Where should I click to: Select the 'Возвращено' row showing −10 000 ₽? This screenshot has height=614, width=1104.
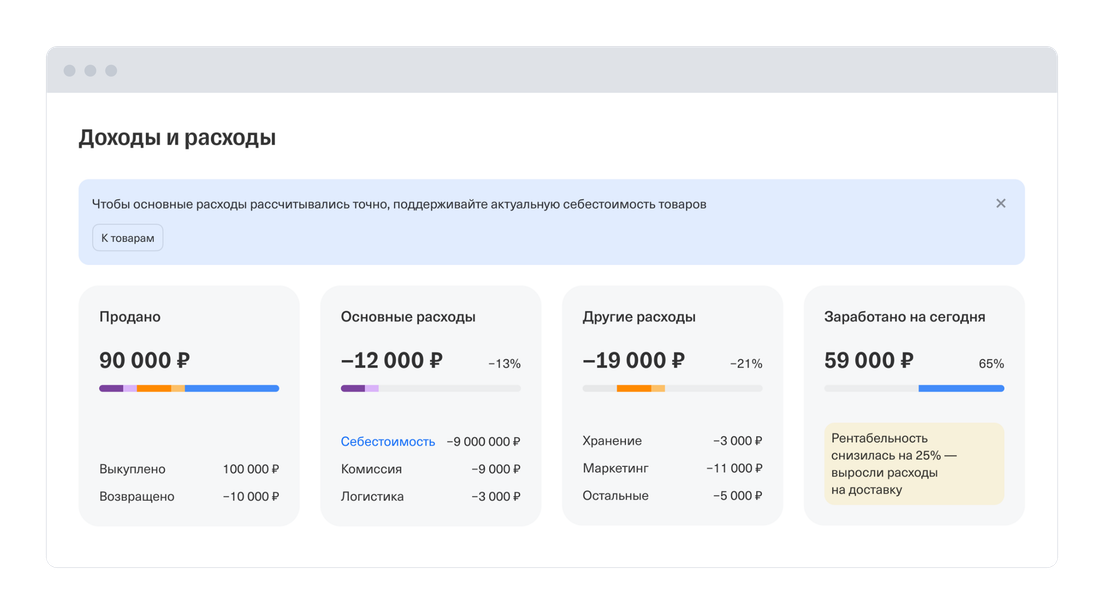coord(189,496)
